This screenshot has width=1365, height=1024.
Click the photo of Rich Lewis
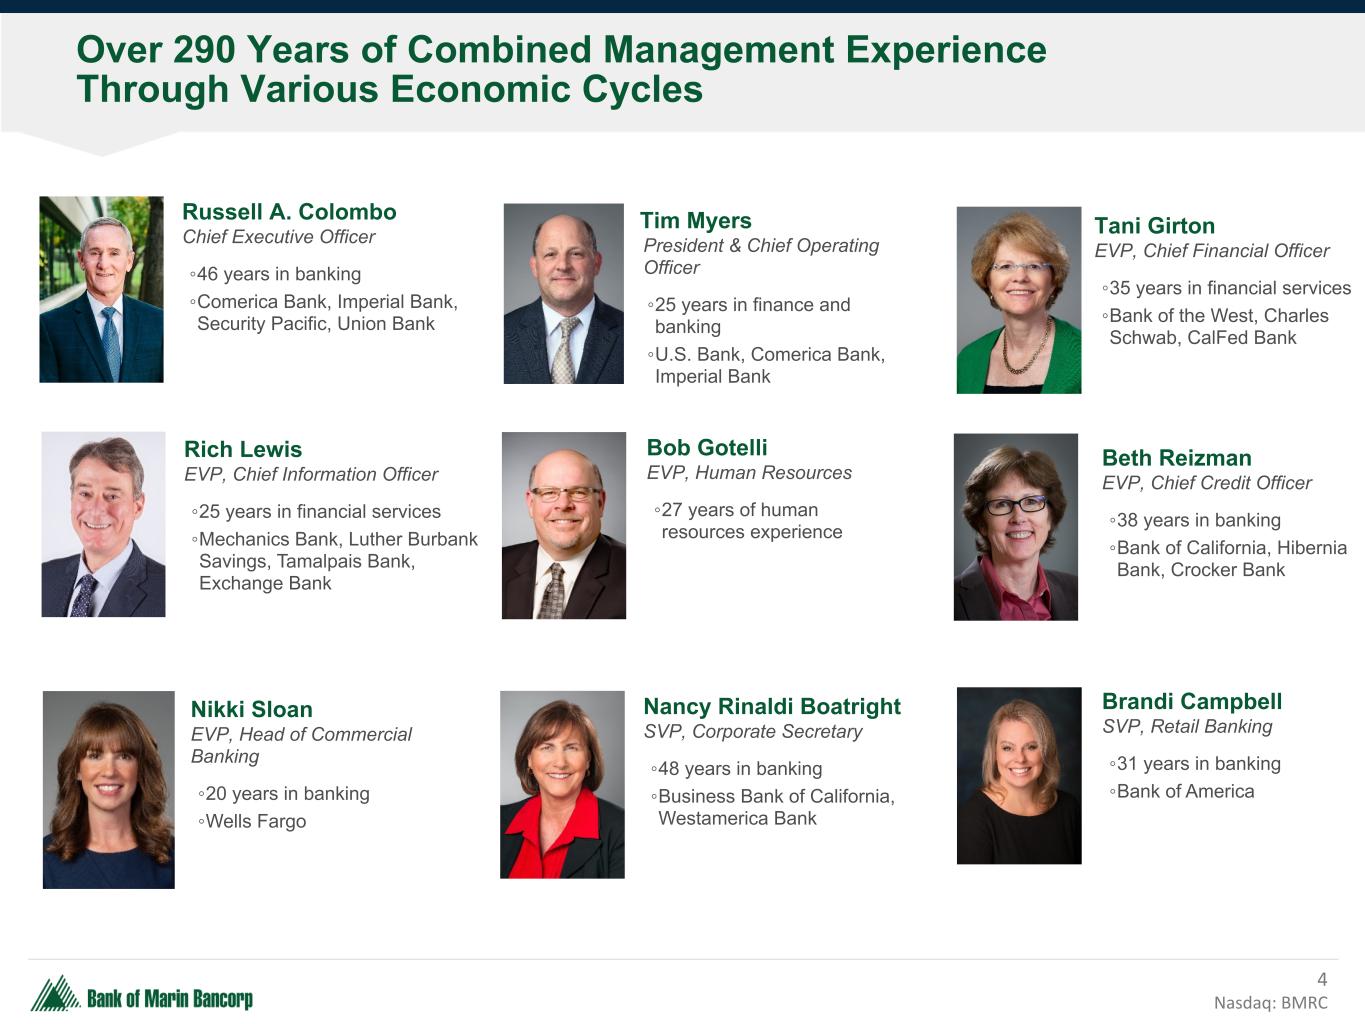pyautogui.click(x=103, y=524)
